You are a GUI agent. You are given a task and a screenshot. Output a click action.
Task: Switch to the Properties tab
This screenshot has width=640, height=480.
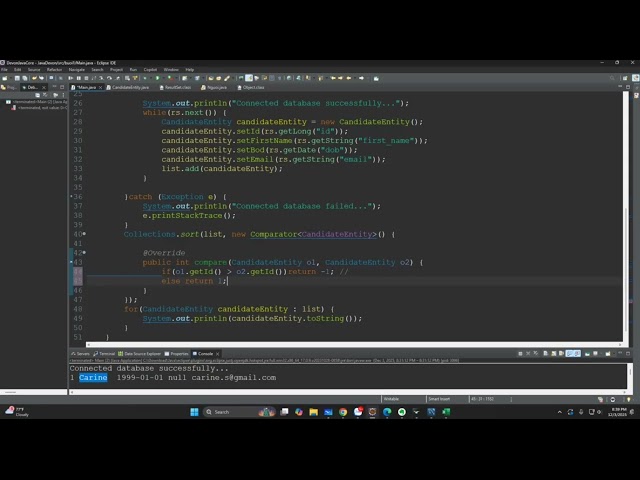pos(176,354)
